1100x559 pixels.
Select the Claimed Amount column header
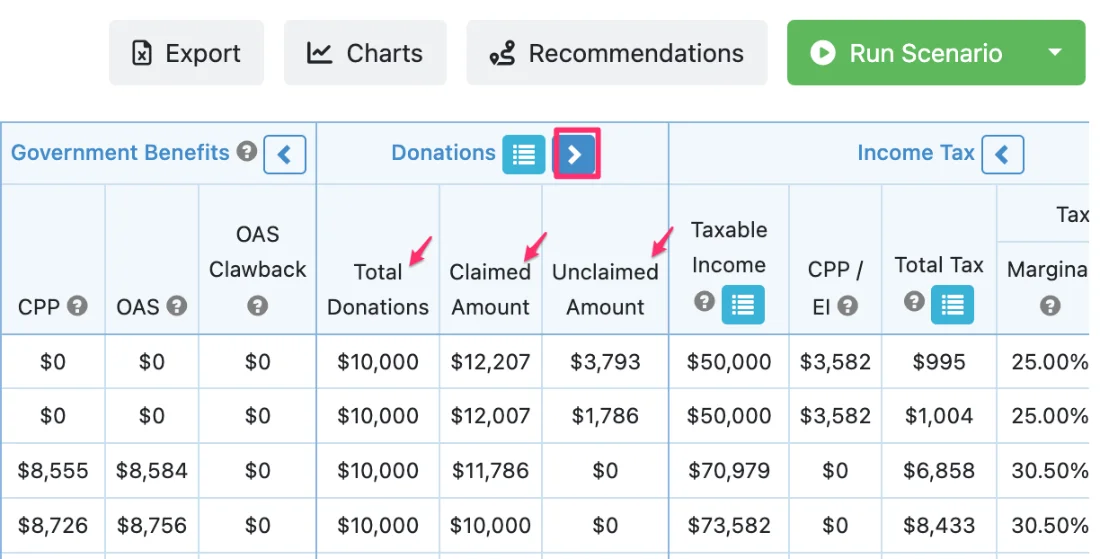point(490,289)
